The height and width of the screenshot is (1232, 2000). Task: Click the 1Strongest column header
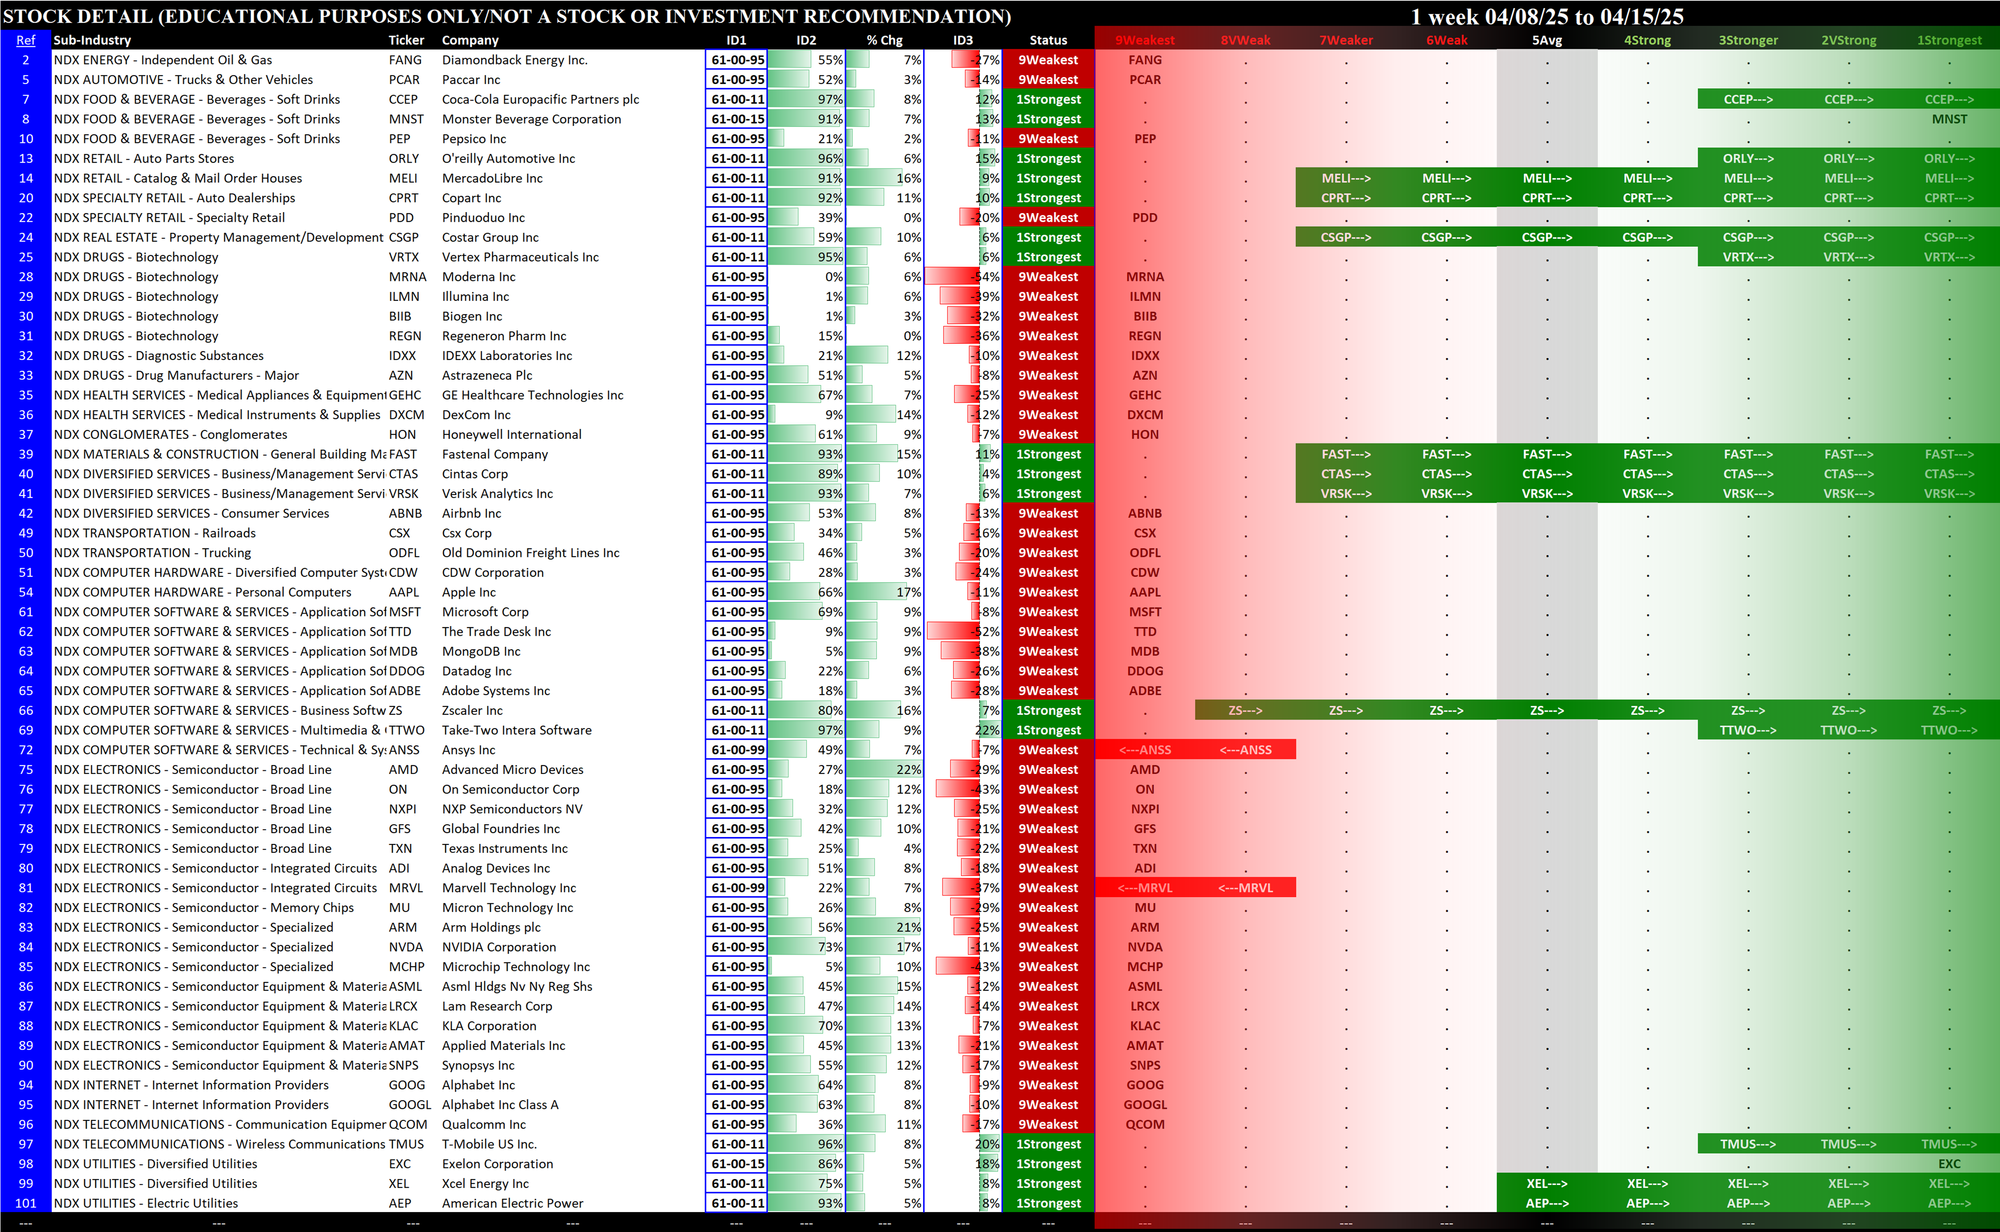coord(1948,40)
